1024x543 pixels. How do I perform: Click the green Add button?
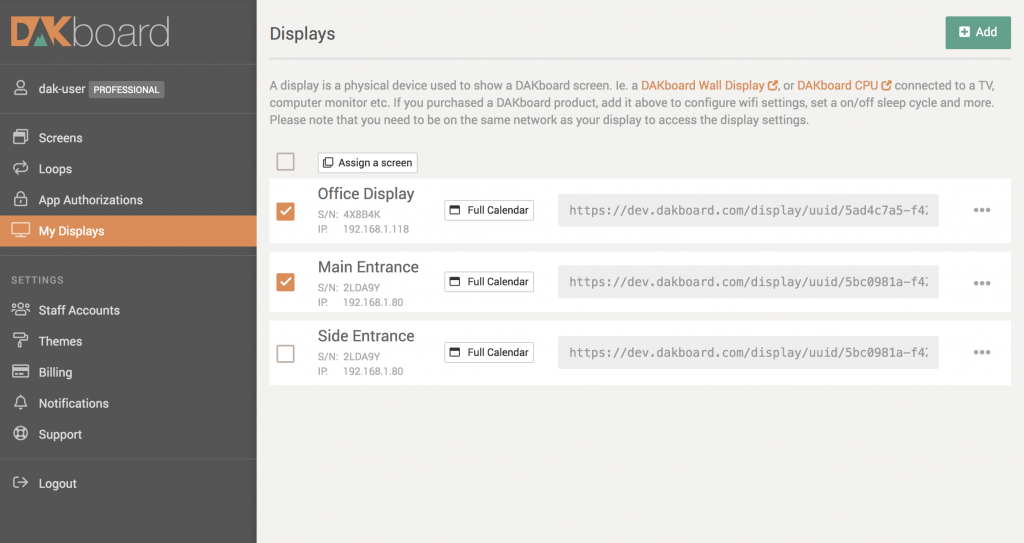click(x=978, y=32)
